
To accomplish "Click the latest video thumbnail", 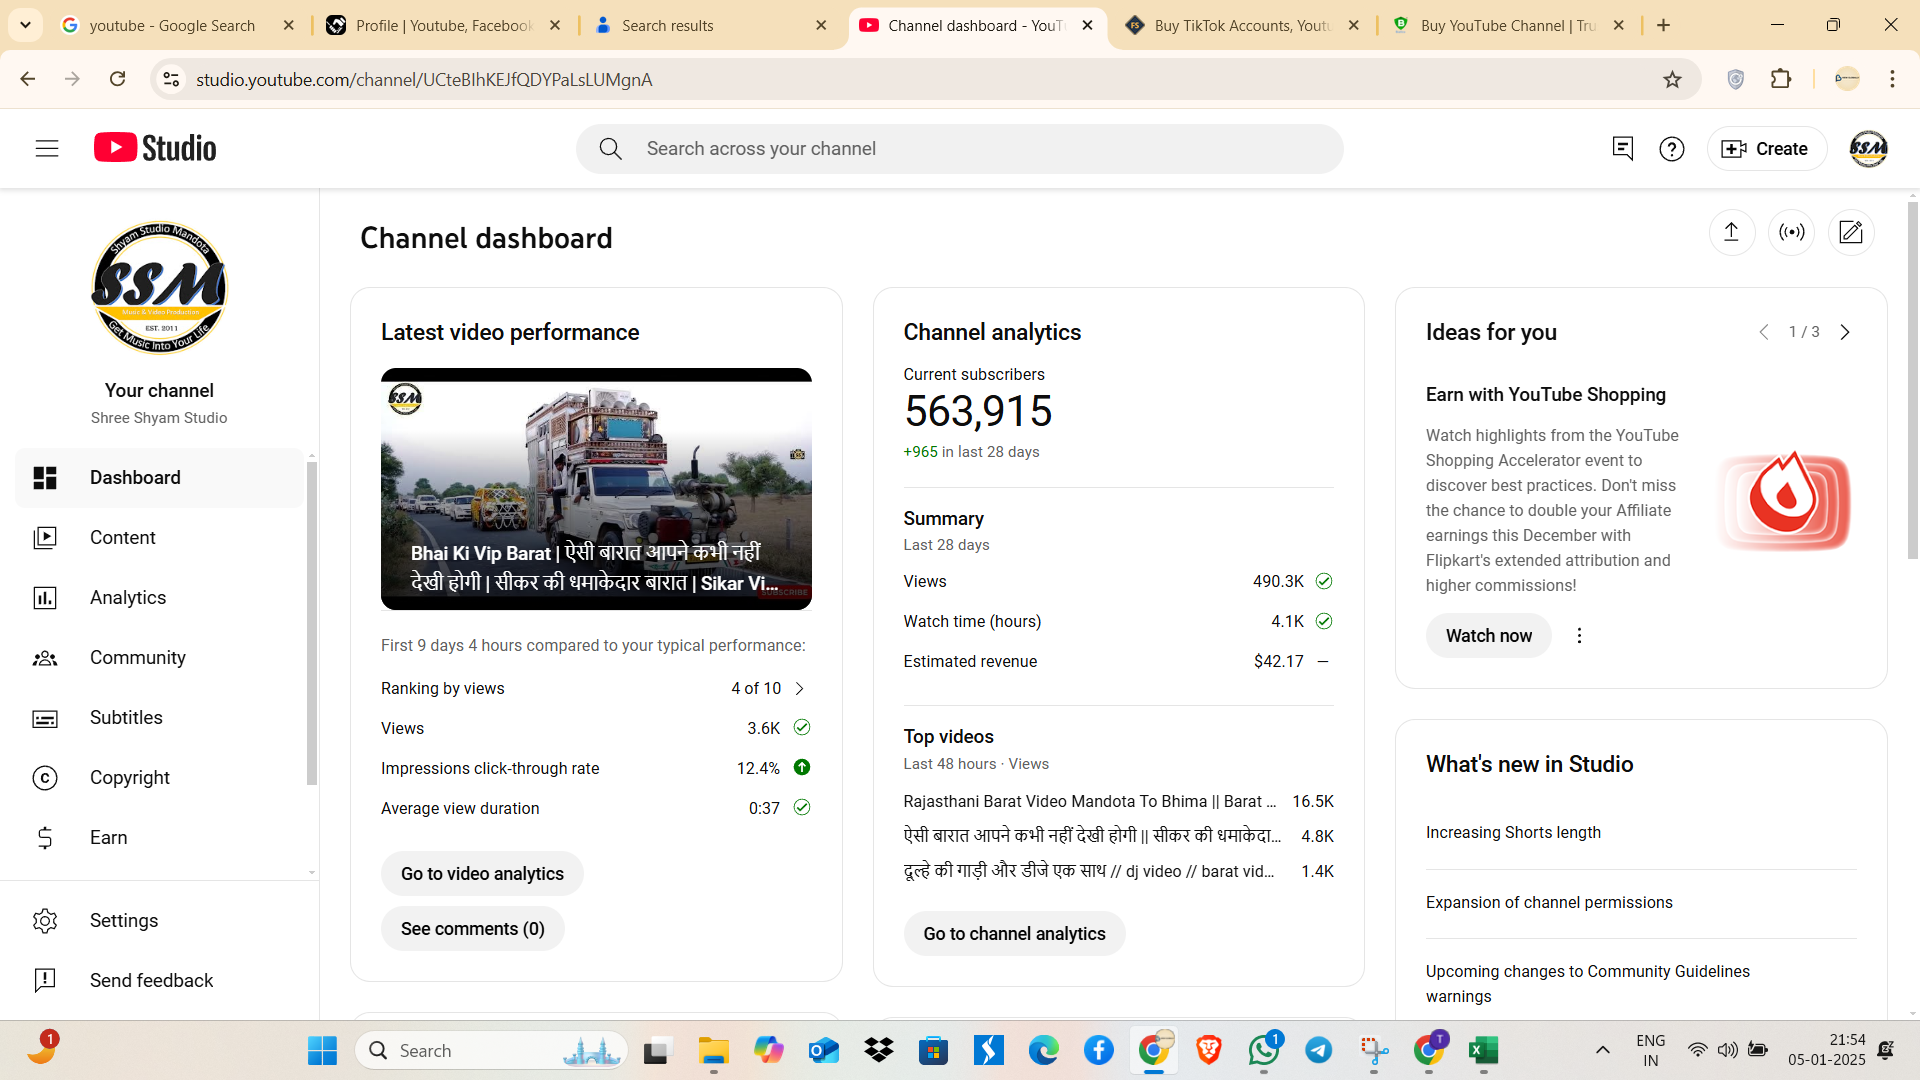I will pos(596,489).
